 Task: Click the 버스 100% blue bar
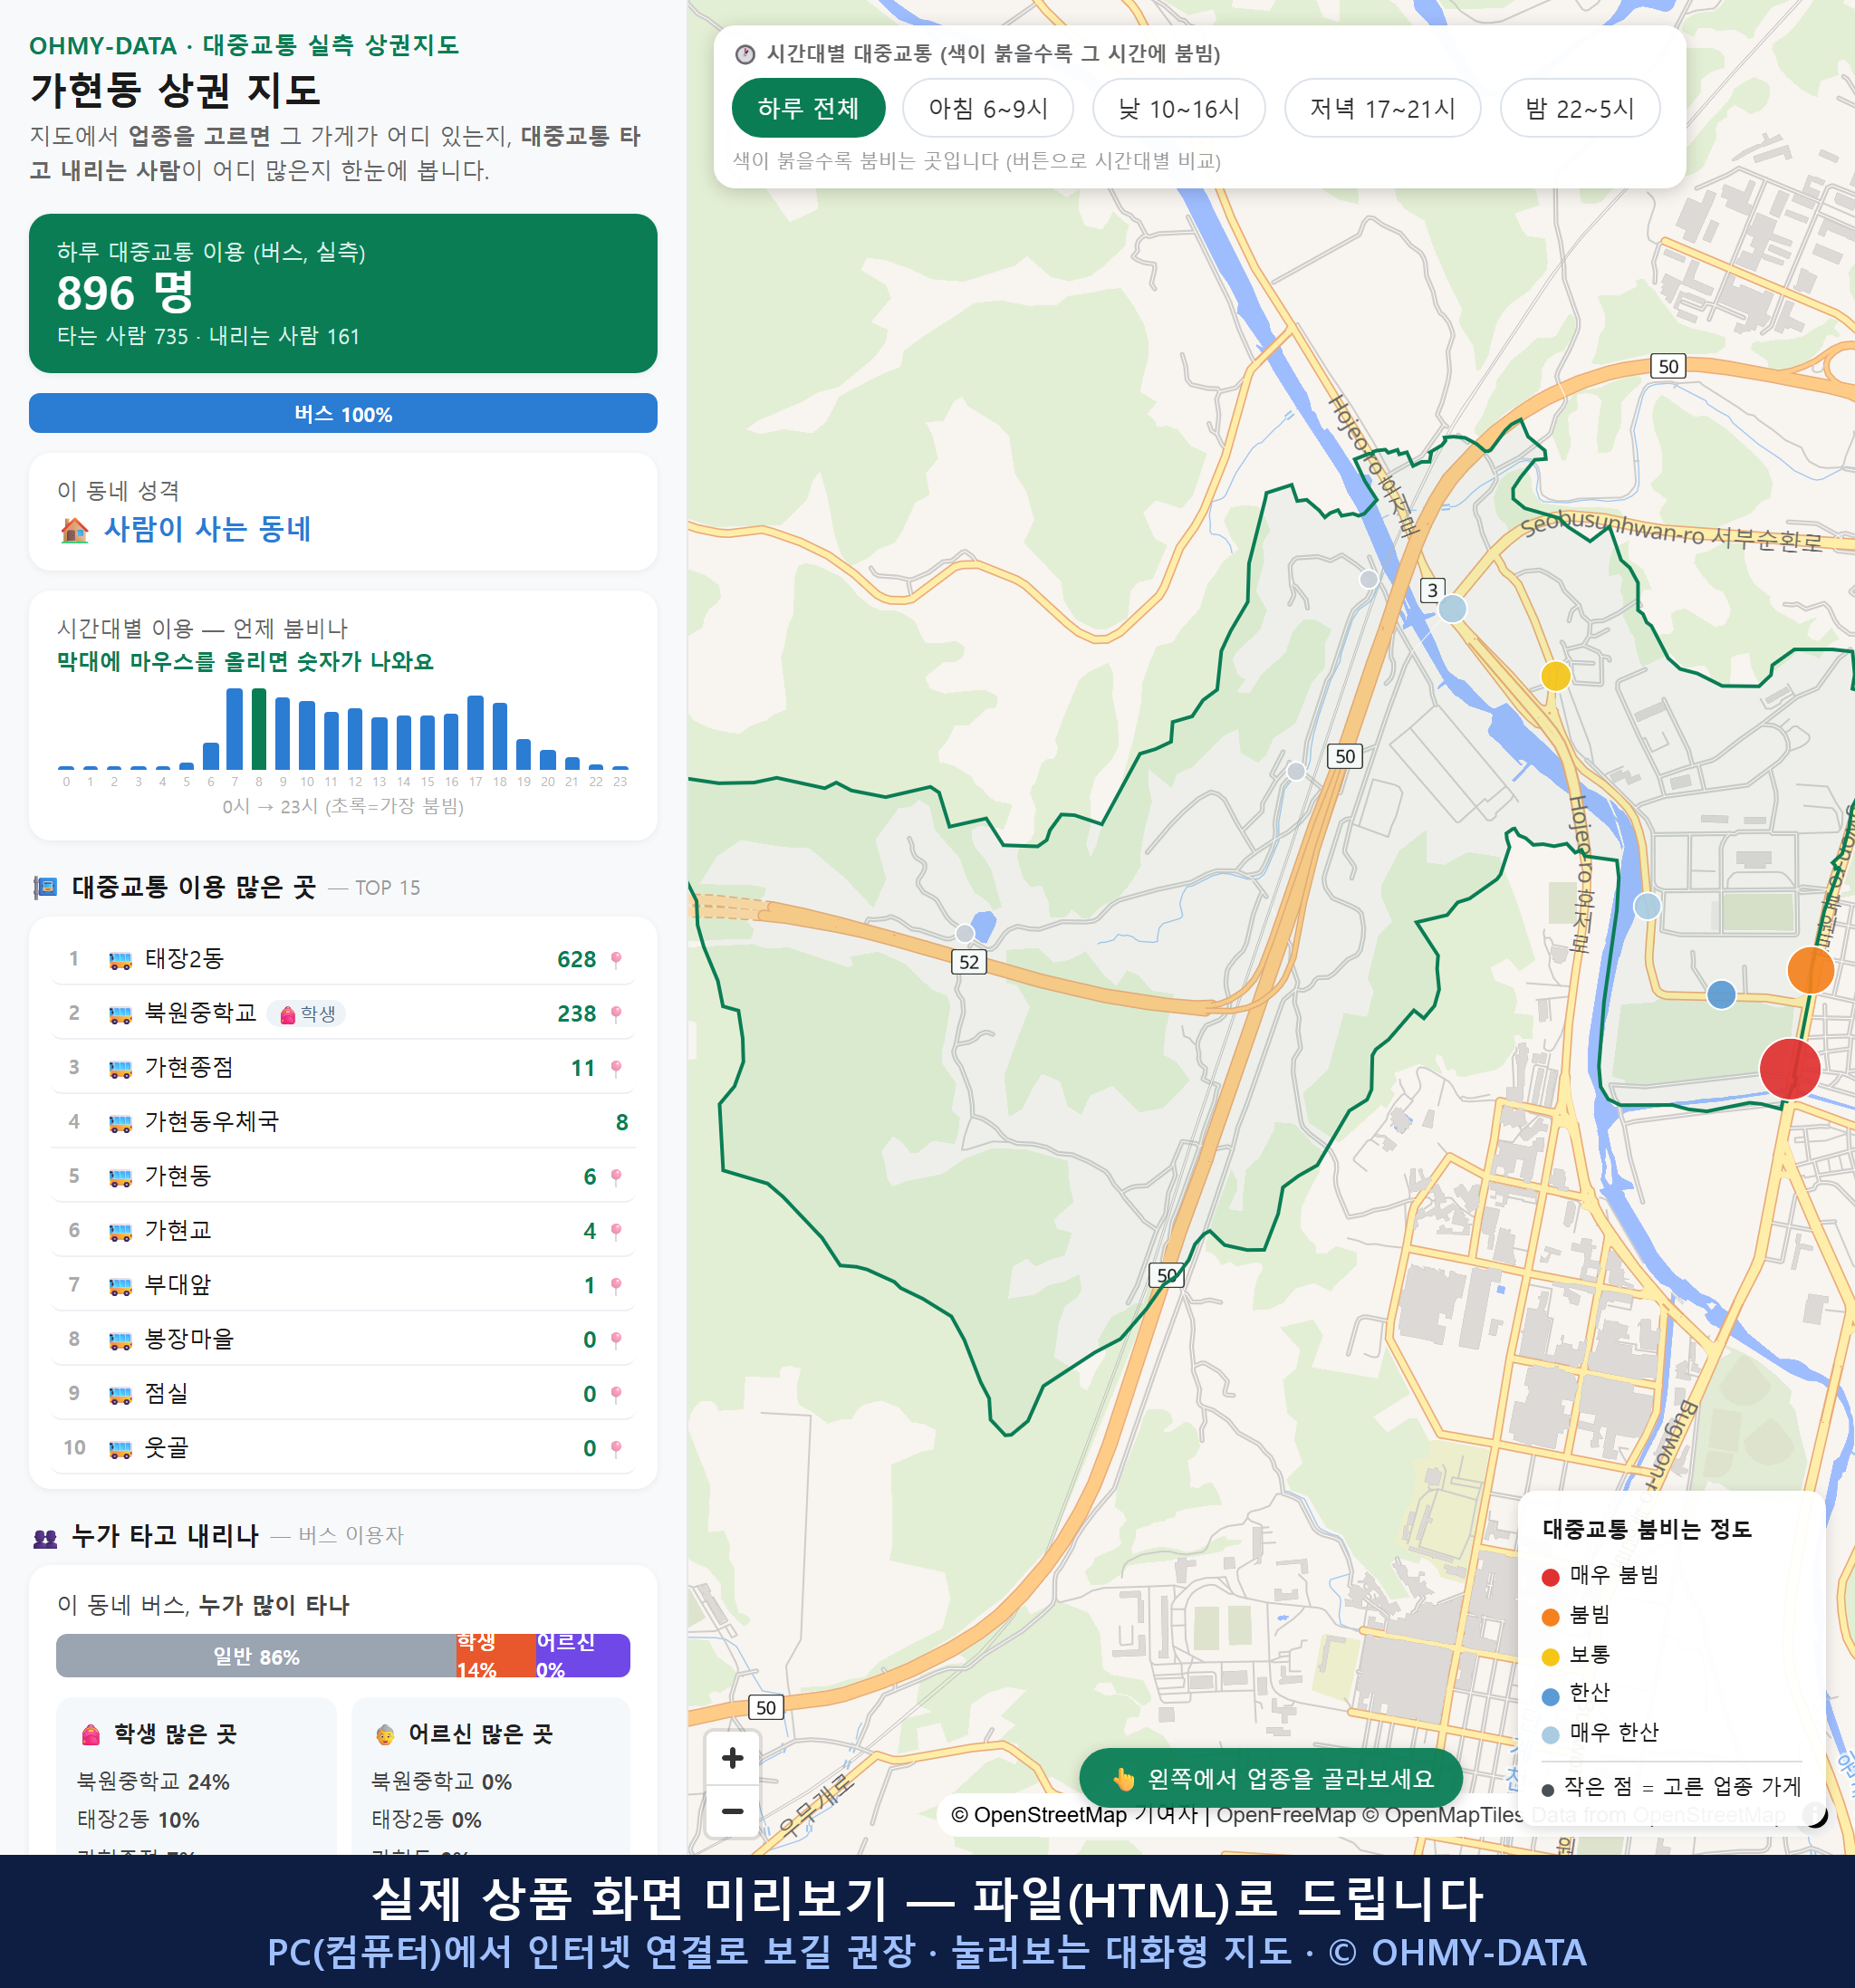(343, 413)
